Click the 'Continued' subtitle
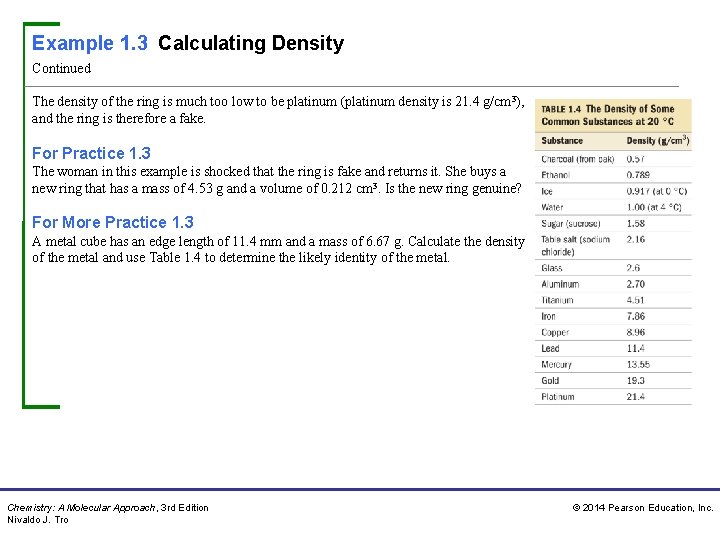720x540 pixels. pos(62,68)
